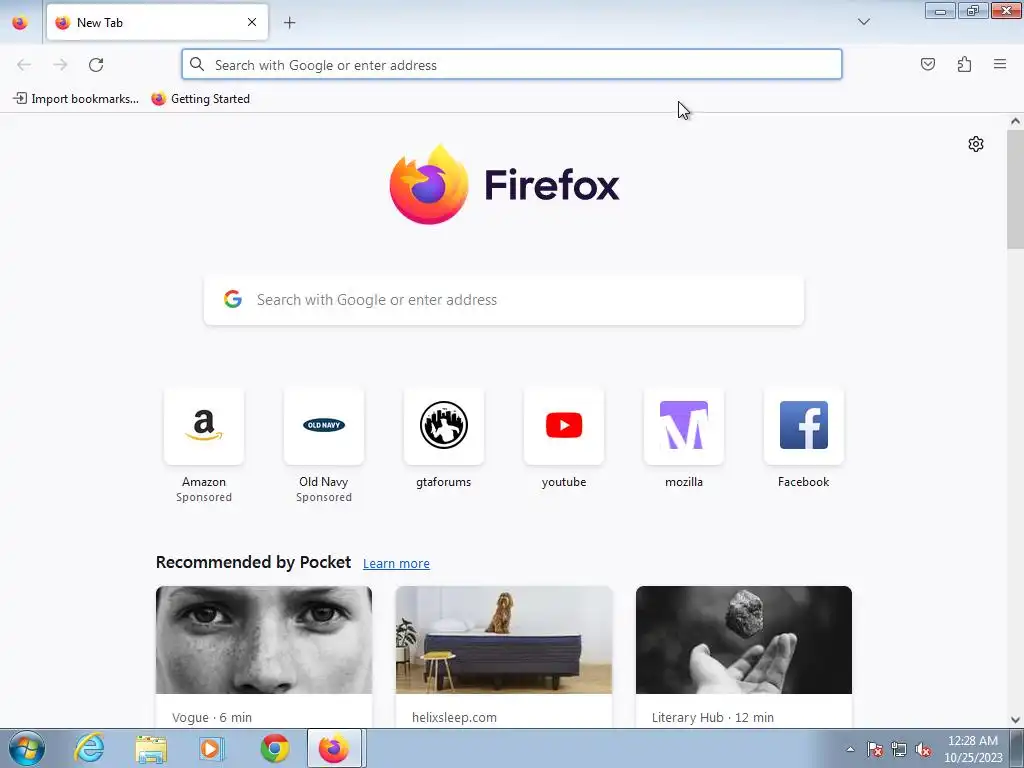Click the Recommended by Pocket heading
1024x768 pixels.
[x=253, y=562]
